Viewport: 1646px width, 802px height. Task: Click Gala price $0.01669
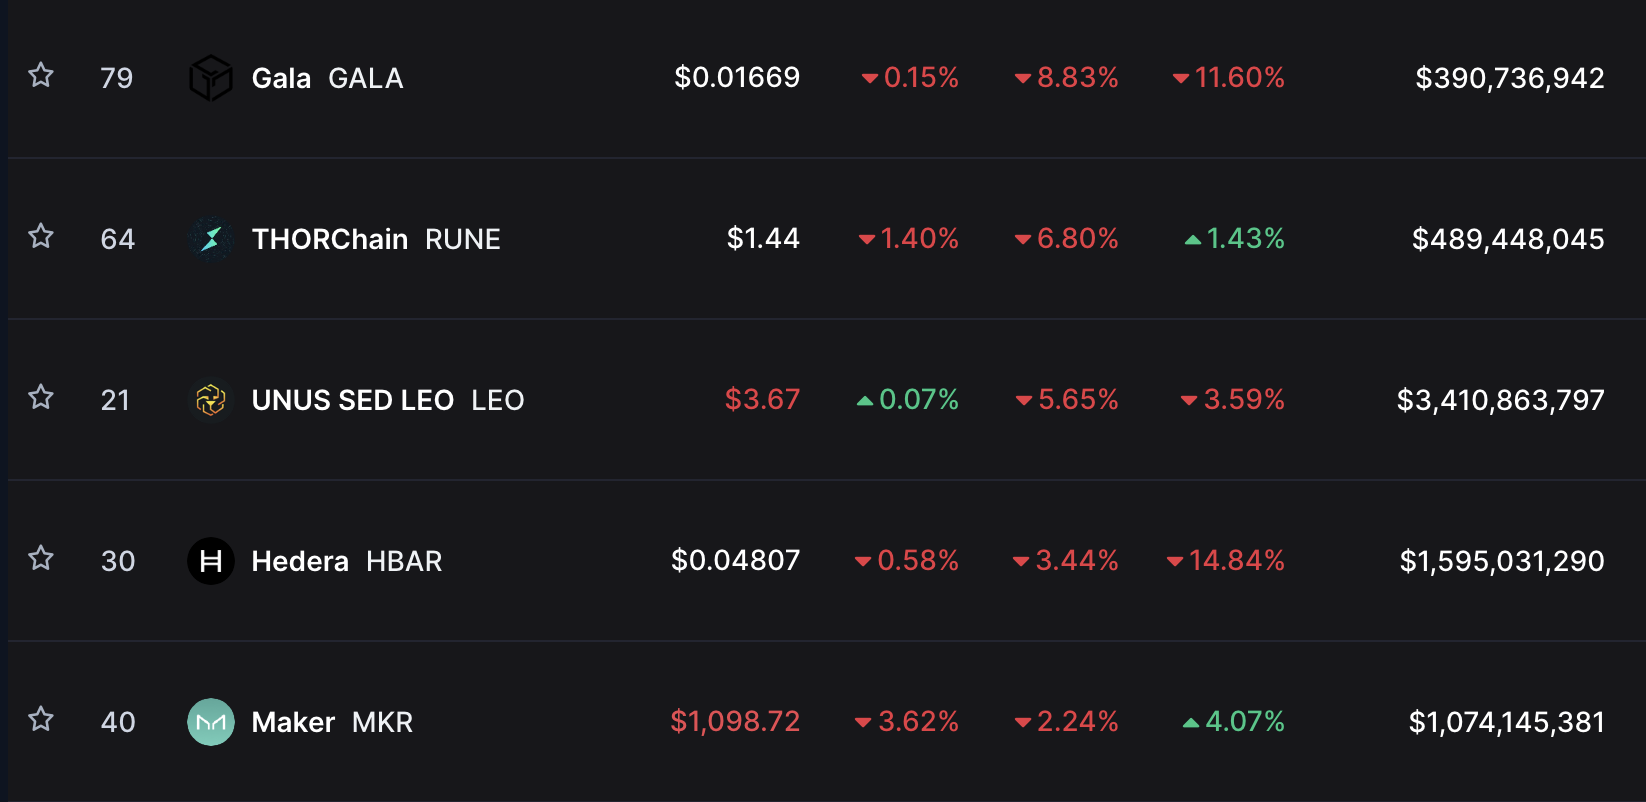737,77
